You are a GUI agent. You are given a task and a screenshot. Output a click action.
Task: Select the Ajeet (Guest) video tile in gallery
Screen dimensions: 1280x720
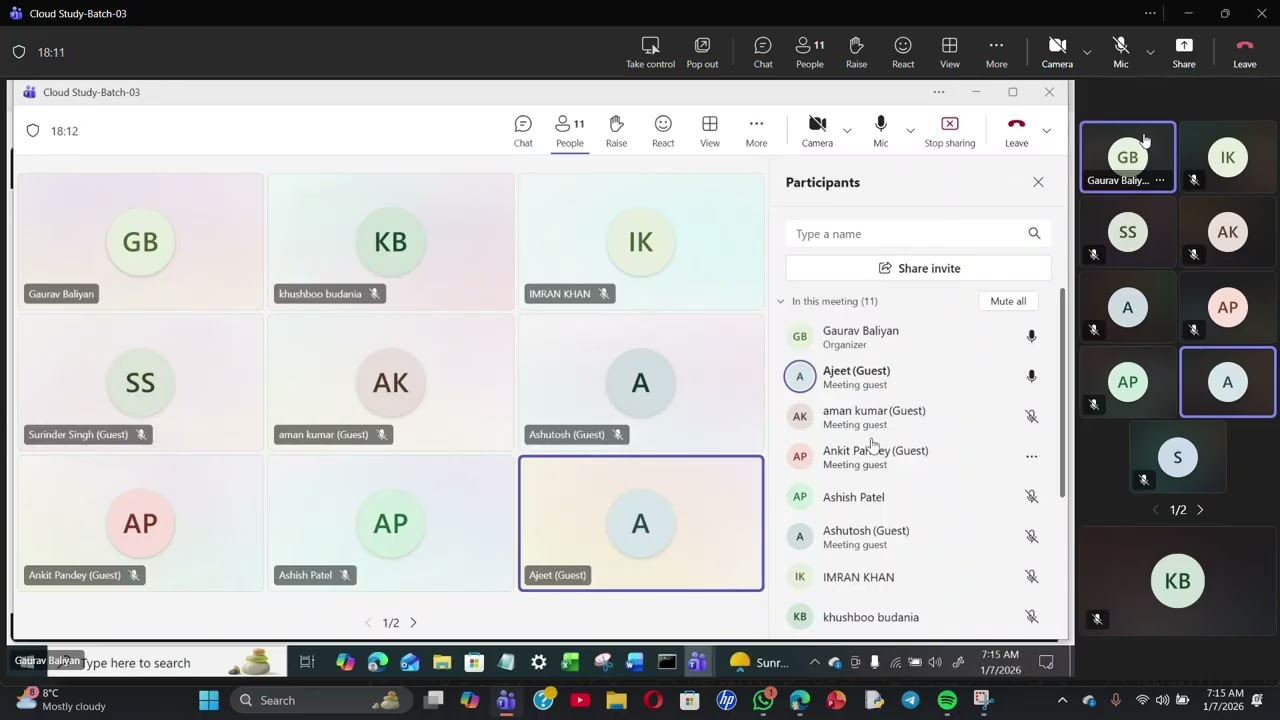[x=641, y=523]
